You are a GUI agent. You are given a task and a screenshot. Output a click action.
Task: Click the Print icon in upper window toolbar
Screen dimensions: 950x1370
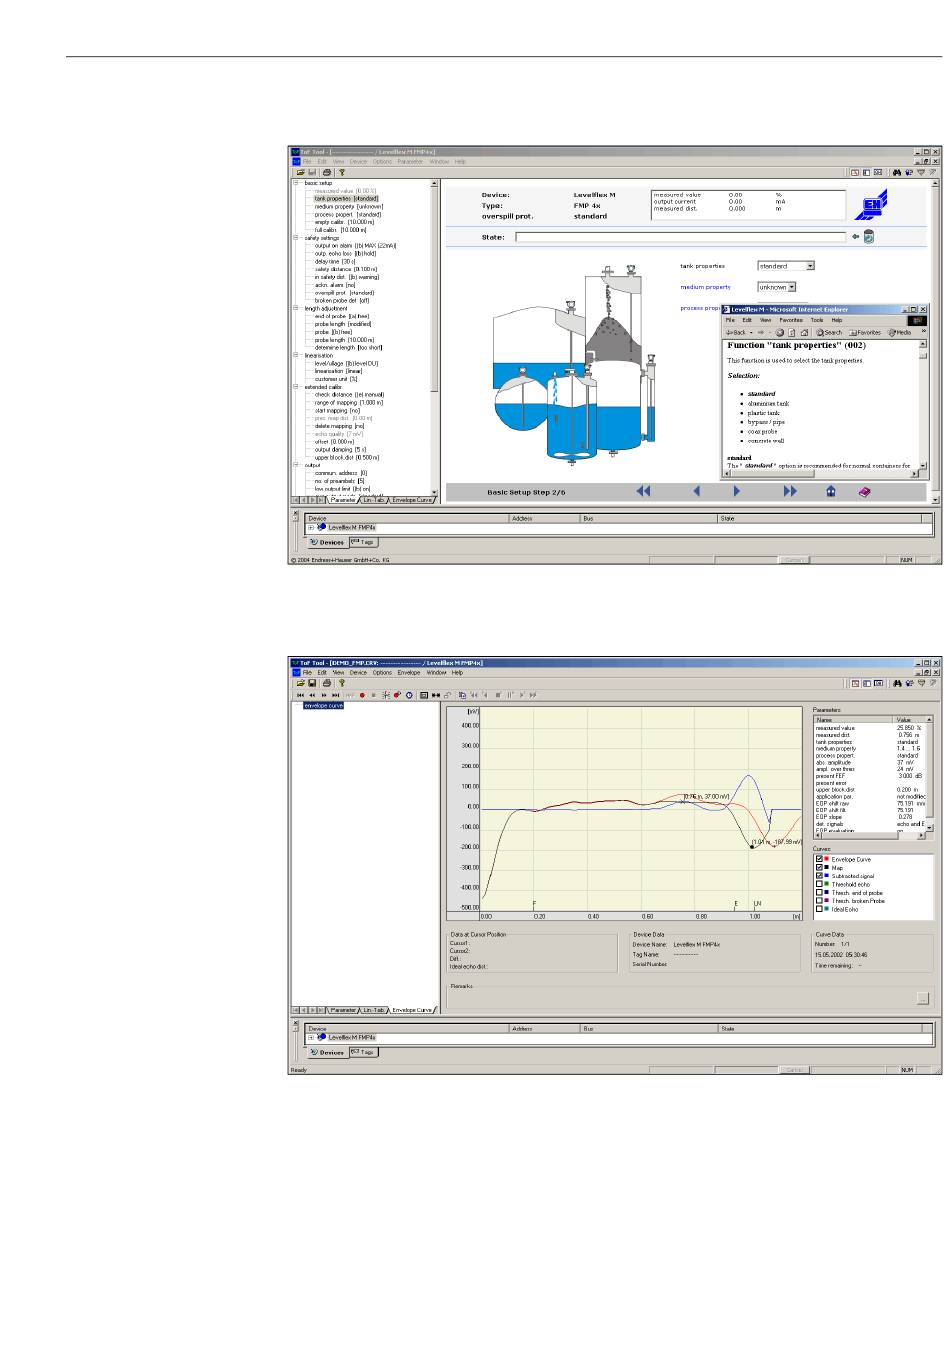click(326, 172)
